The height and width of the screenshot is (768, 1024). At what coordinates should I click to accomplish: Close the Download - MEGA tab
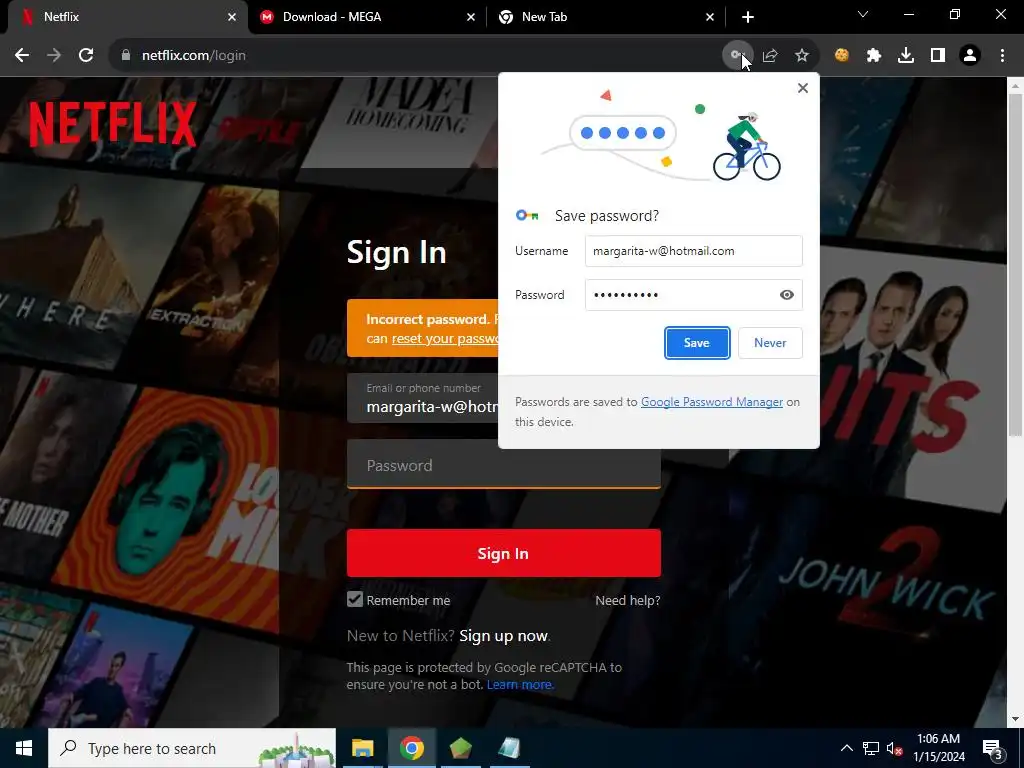[x=471, y=17]
